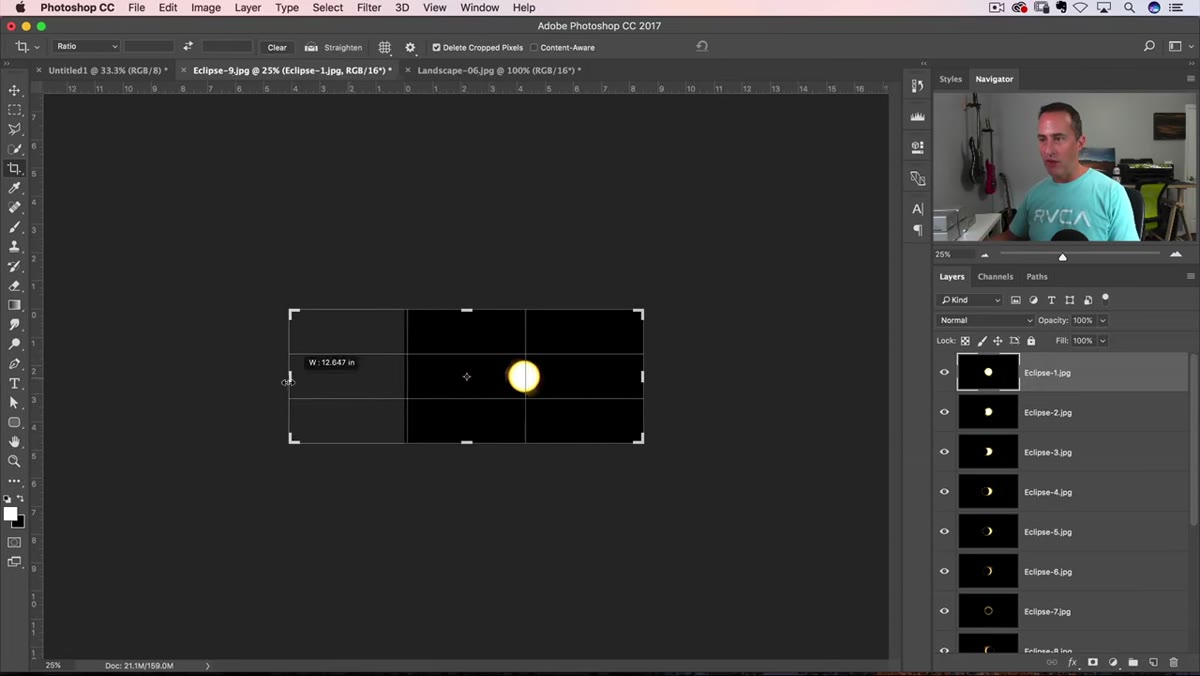
Task: Swap width and height crop values
Action: tap(188, 47)
